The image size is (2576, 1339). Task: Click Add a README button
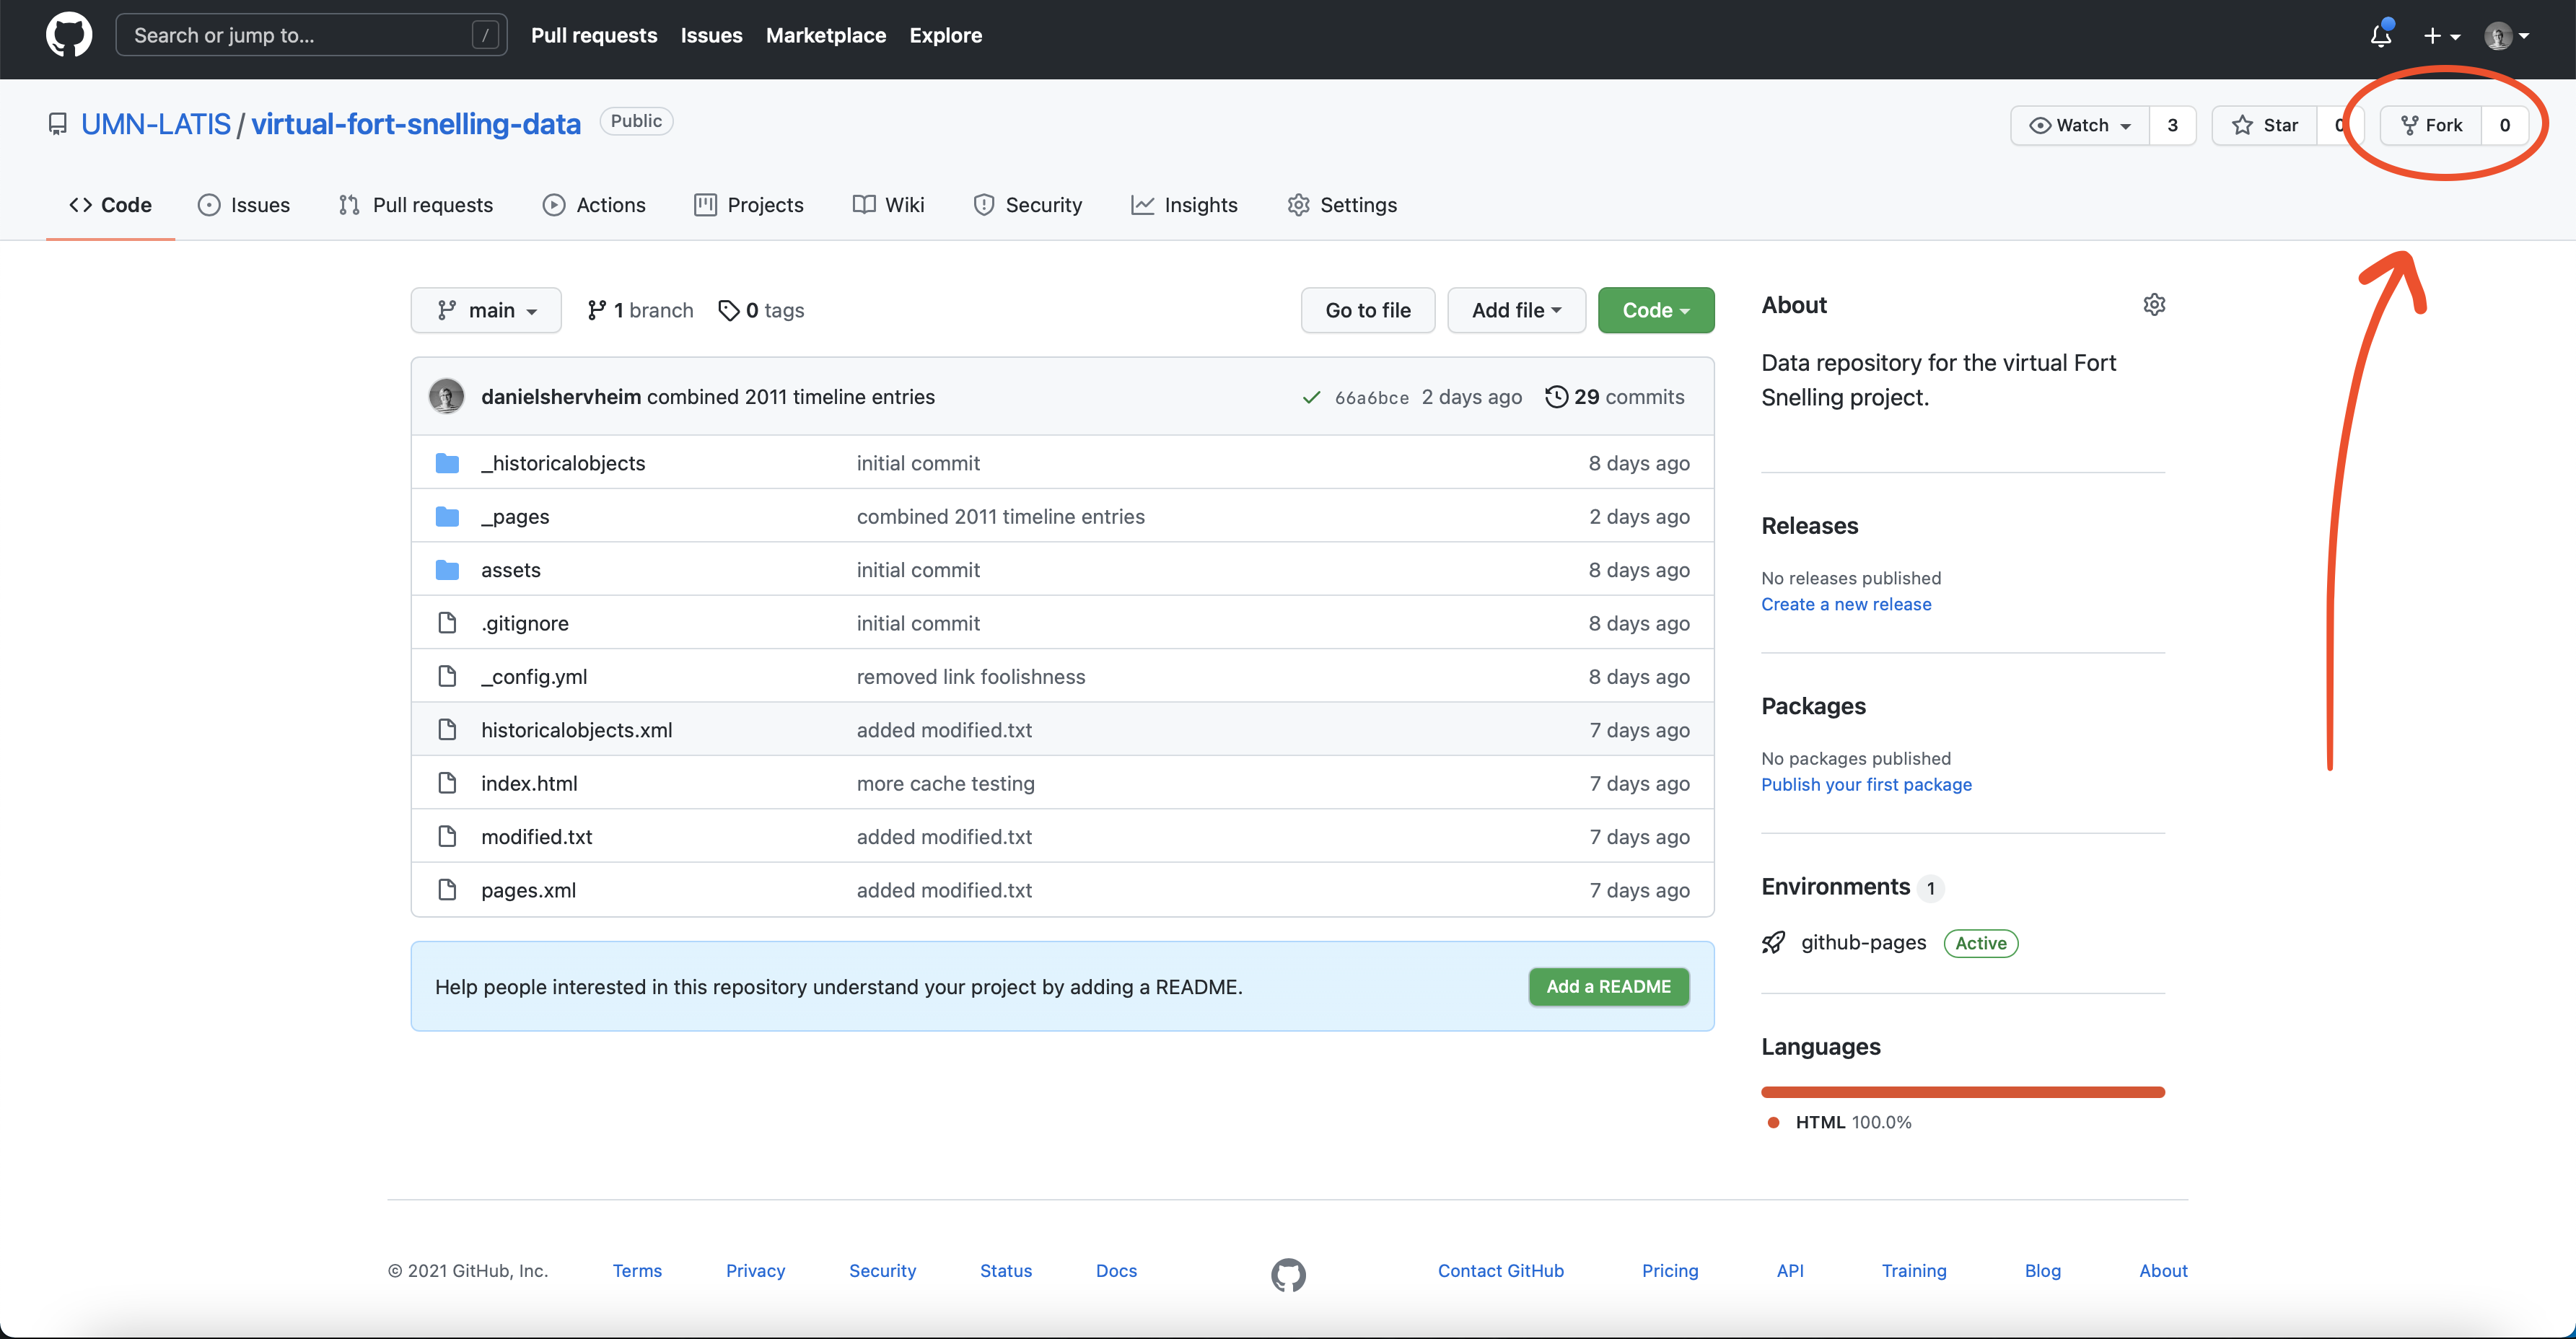[x=1609, y=986]
